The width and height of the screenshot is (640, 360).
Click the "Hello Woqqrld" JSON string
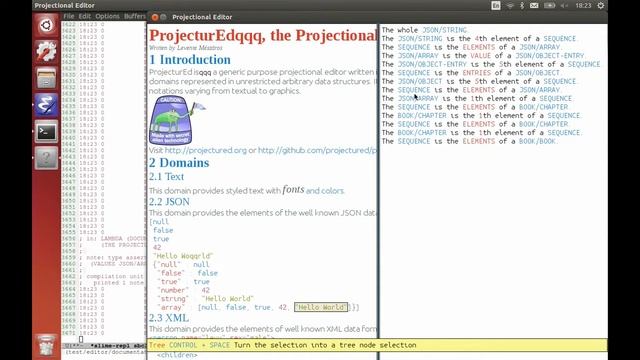point(183,256)
